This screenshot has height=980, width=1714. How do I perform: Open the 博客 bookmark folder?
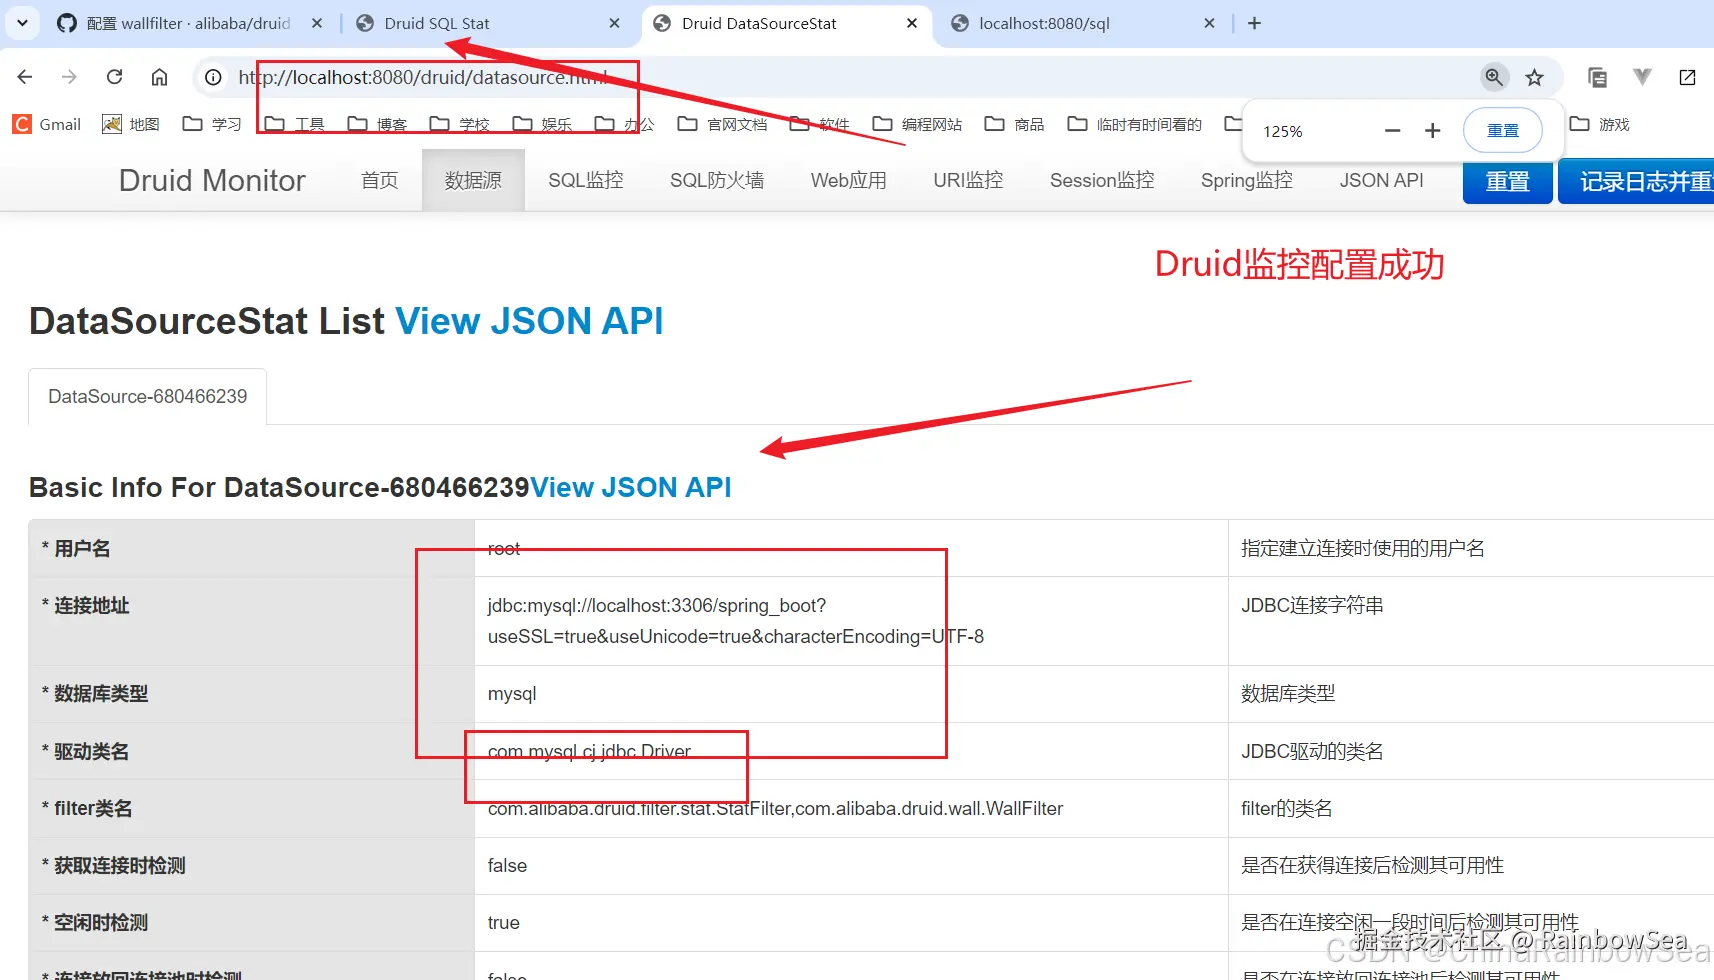377,124
